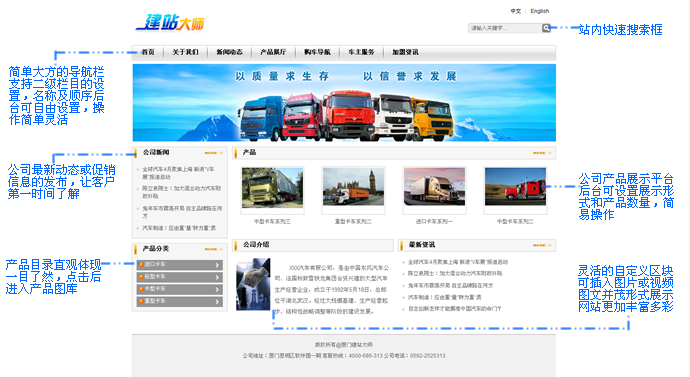The height and width of the screenshot is (377, 690).
Task: Switch language to 中文
Action: [516, 11]
